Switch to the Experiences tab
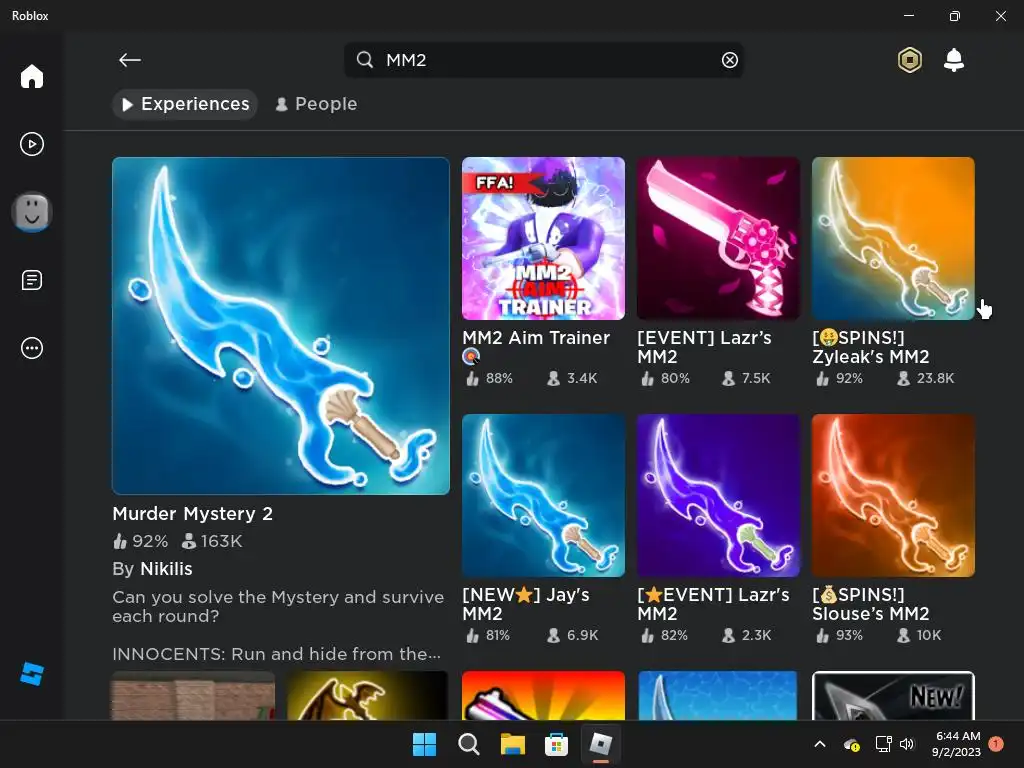 [185, 104]
